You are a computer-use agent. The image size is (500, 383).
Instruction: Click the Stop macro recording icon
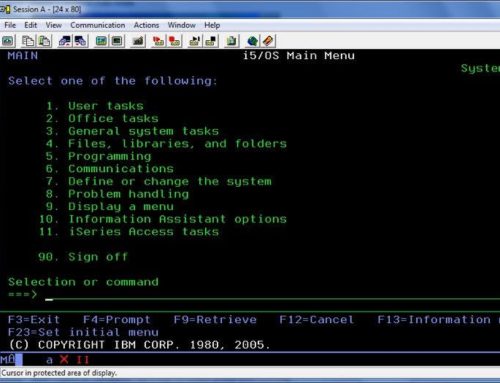pos(175,41)
